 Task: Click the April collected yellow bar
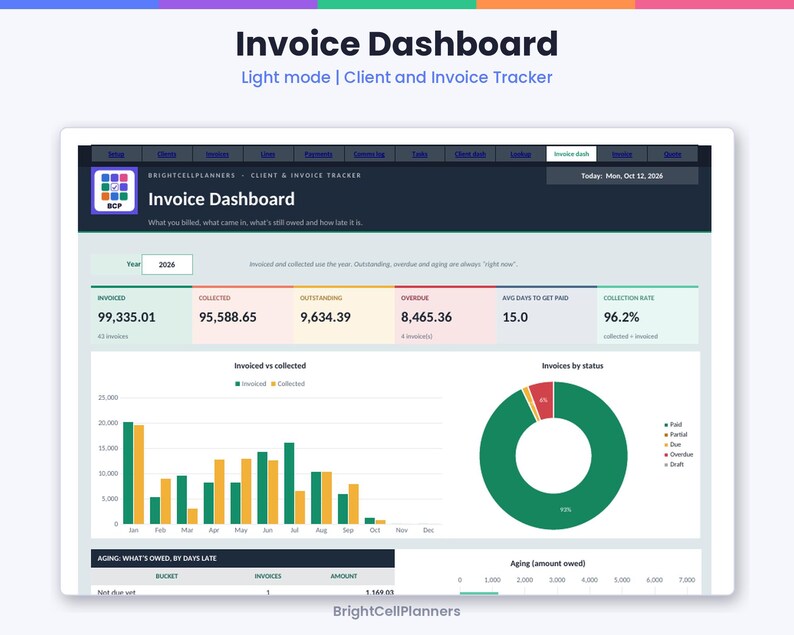(219, 492)
